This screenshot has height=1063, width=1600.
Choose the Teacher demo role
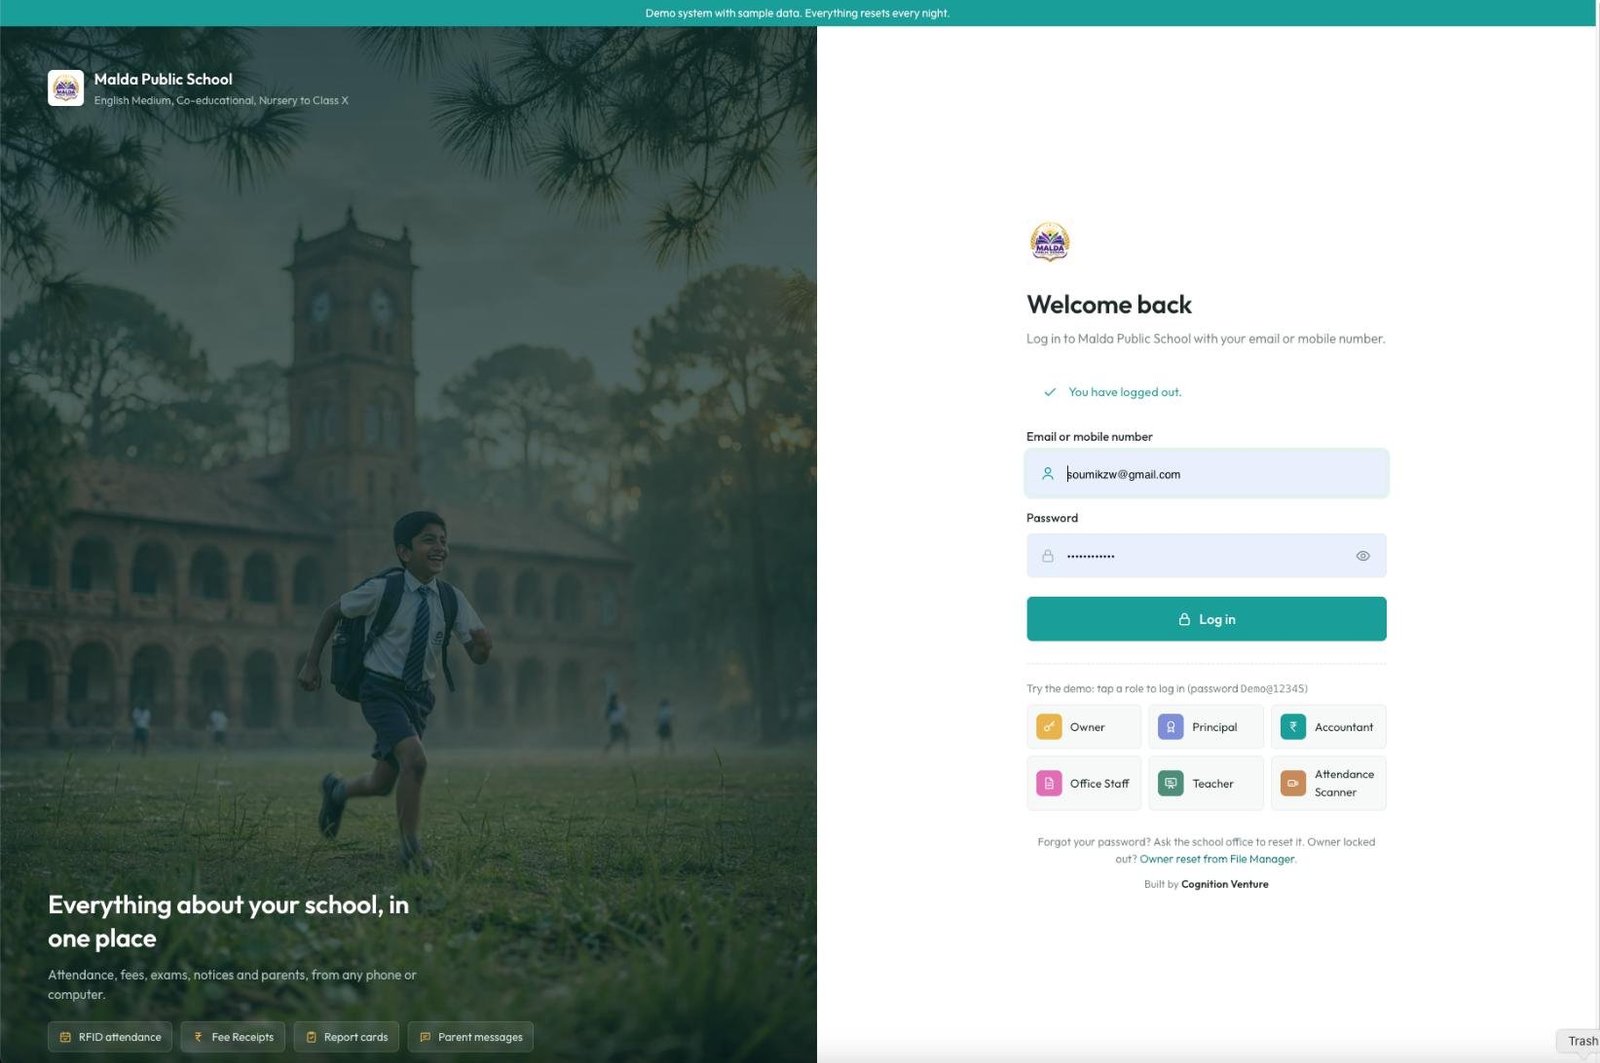tap(1205, 783)
